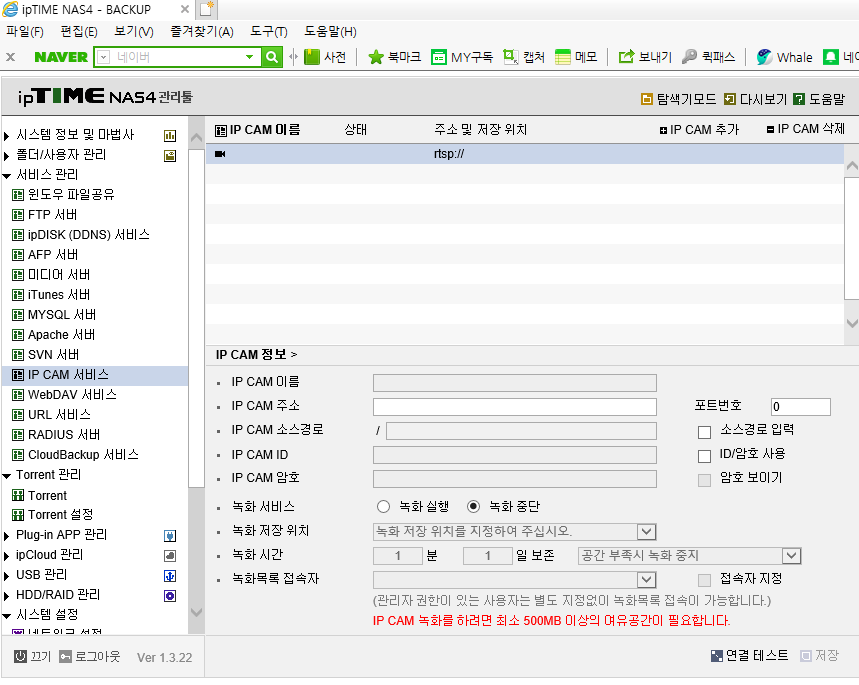This screenshot has width=859, height=685.
Task: Click IP CAM 삭제 to delete camera
Action: [806, 129]
